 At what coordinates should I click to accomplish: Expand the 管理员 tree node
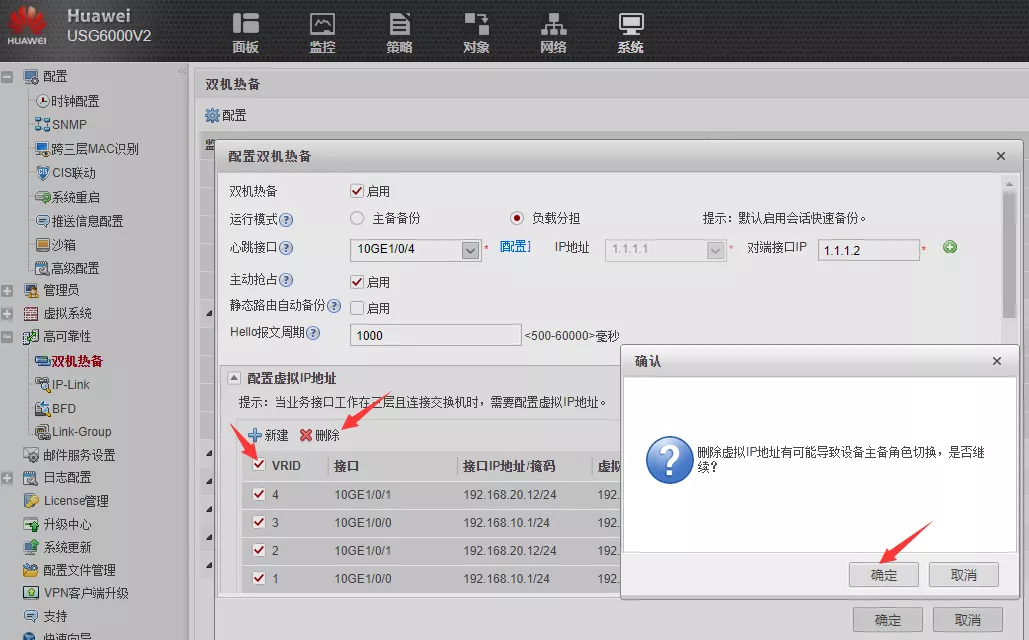tap(8, 291)
